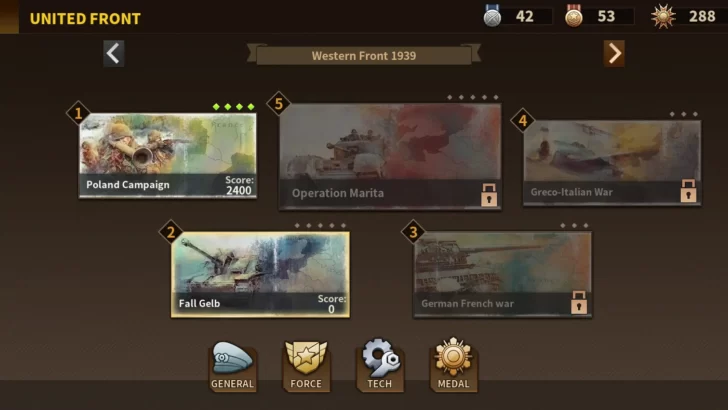
Task: Open the Medal icon
Action: [x=453, y=364]
